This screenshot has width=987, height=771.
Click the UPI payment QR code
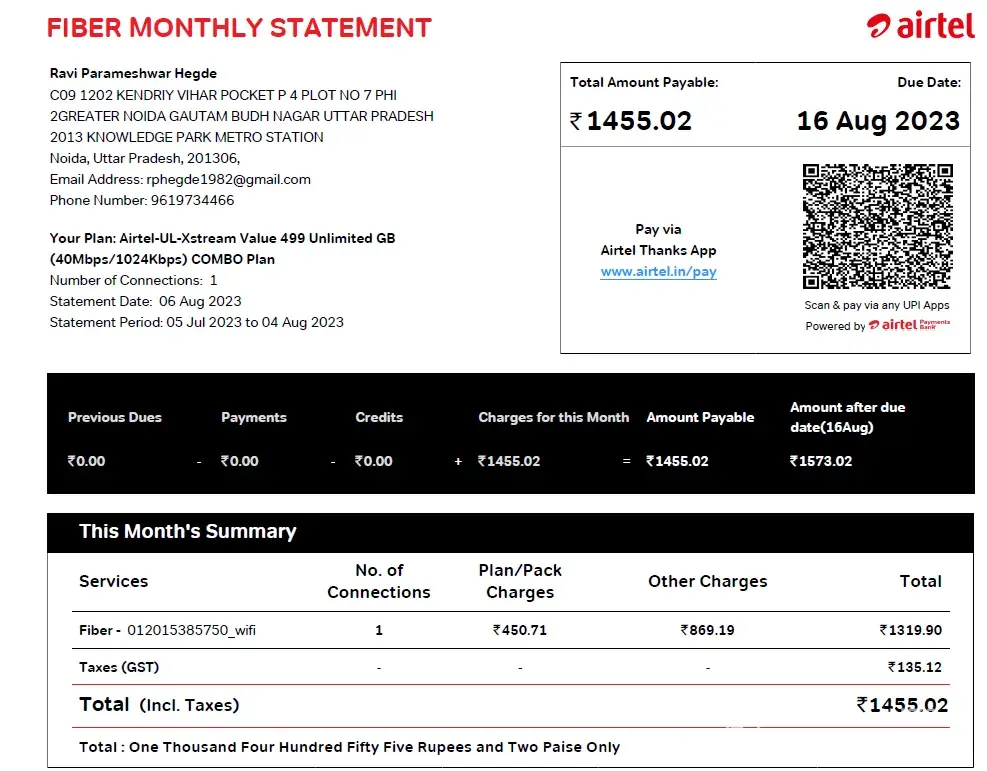(x=876, y=226)
